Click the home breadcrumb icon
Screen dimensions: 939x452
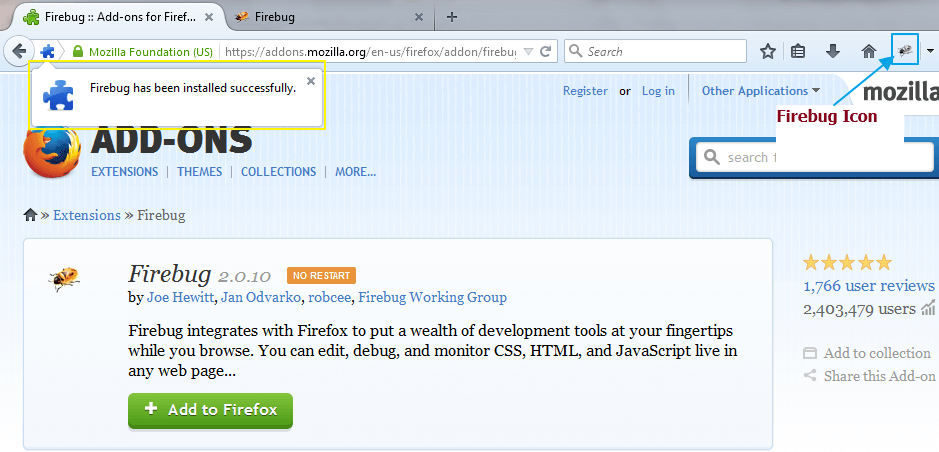[30, 215]
